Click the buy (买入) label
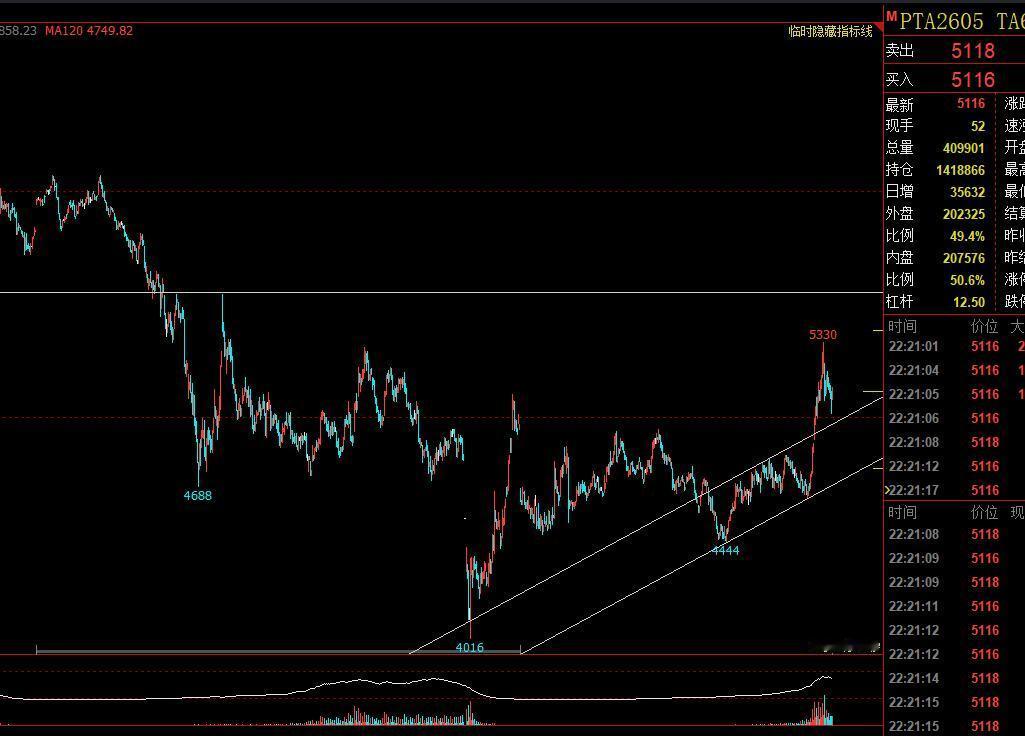 [899, 80]
